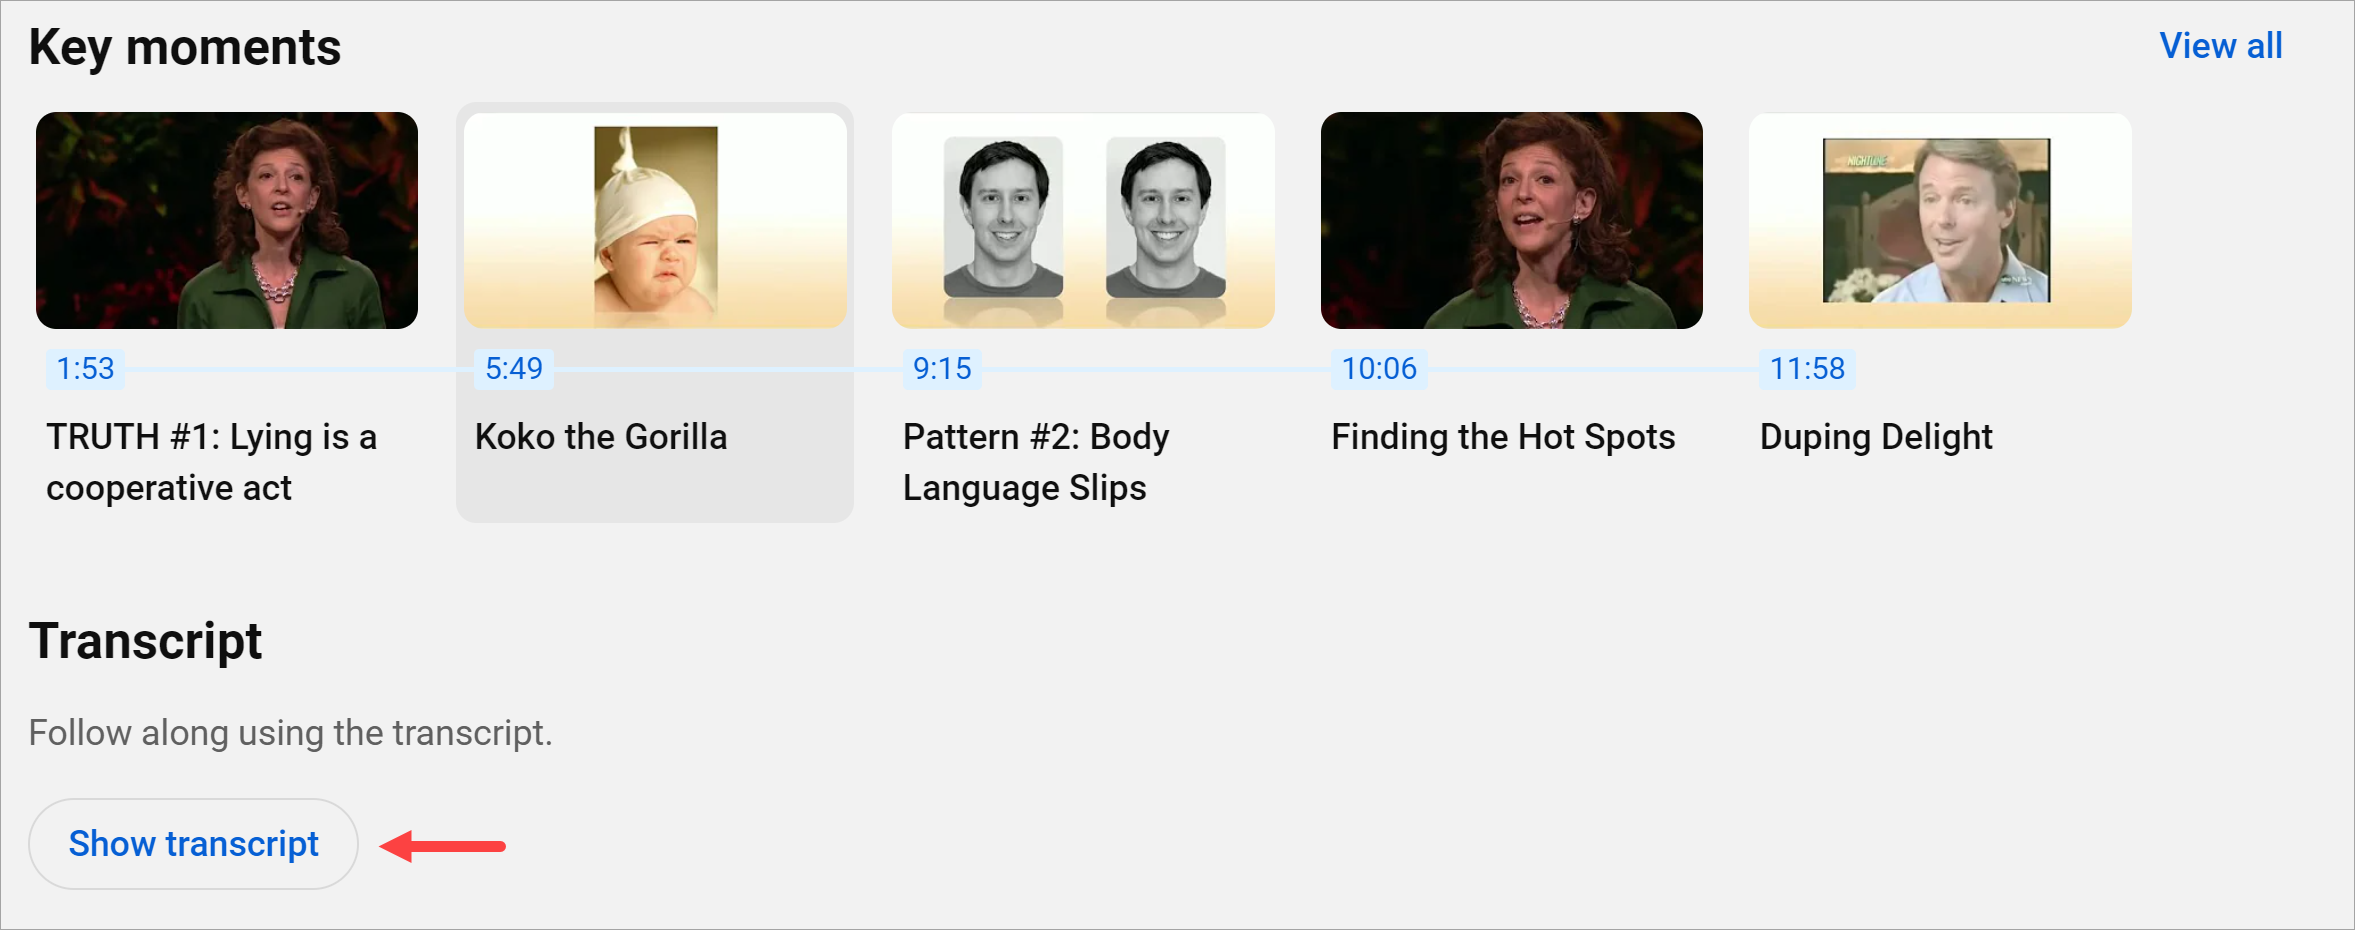Click the "Finding the Hot Spots" title
This screenshot has height=930, width=2355.
coord(1503,437)
